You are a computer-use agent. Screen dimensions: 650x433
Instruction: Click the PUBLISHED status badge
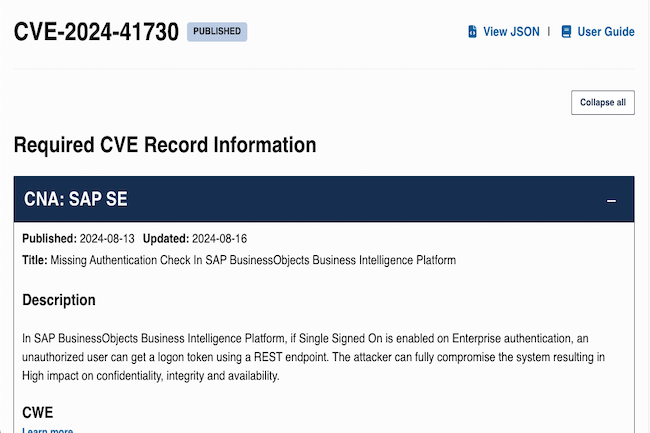point(217,31)
